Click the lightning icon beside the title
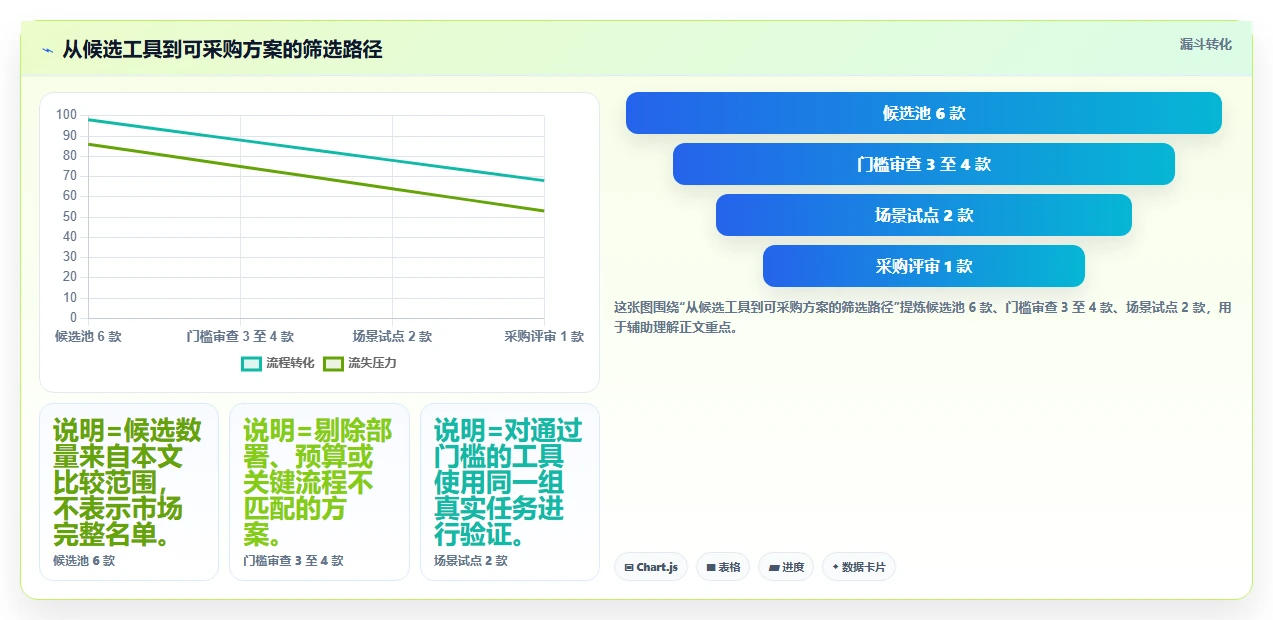The width and height of the screenshot is (1273, 620). point(47,50)
